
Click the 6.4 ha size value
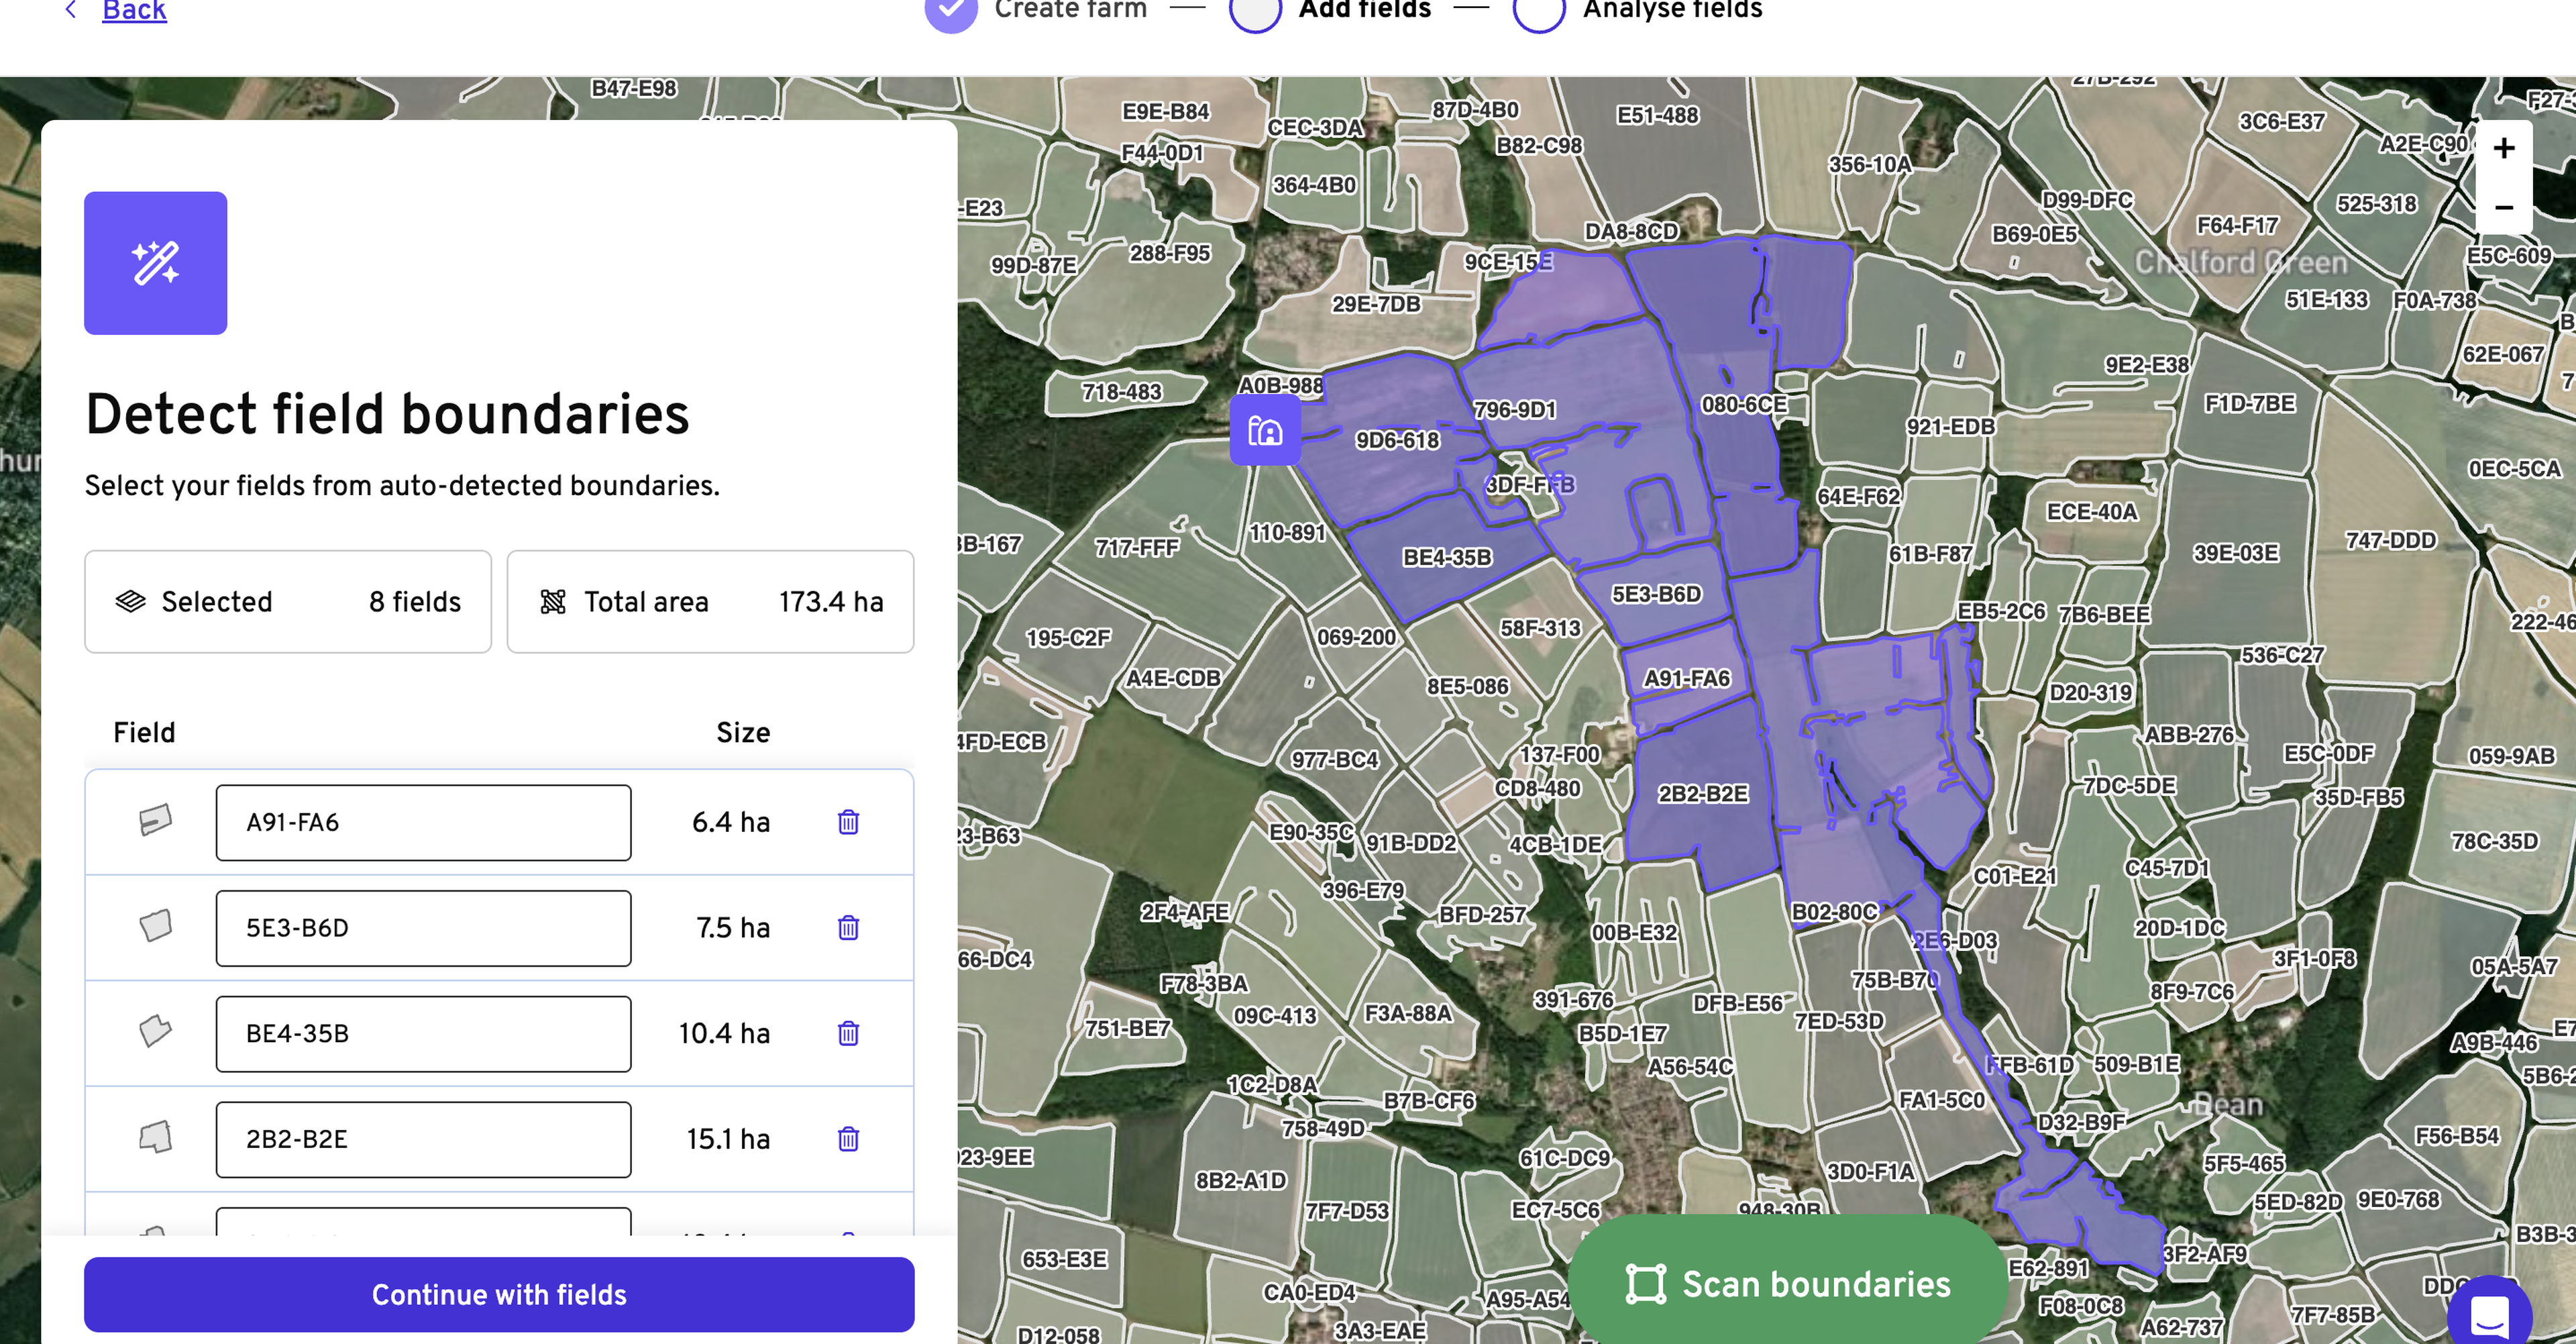(731, 822)
